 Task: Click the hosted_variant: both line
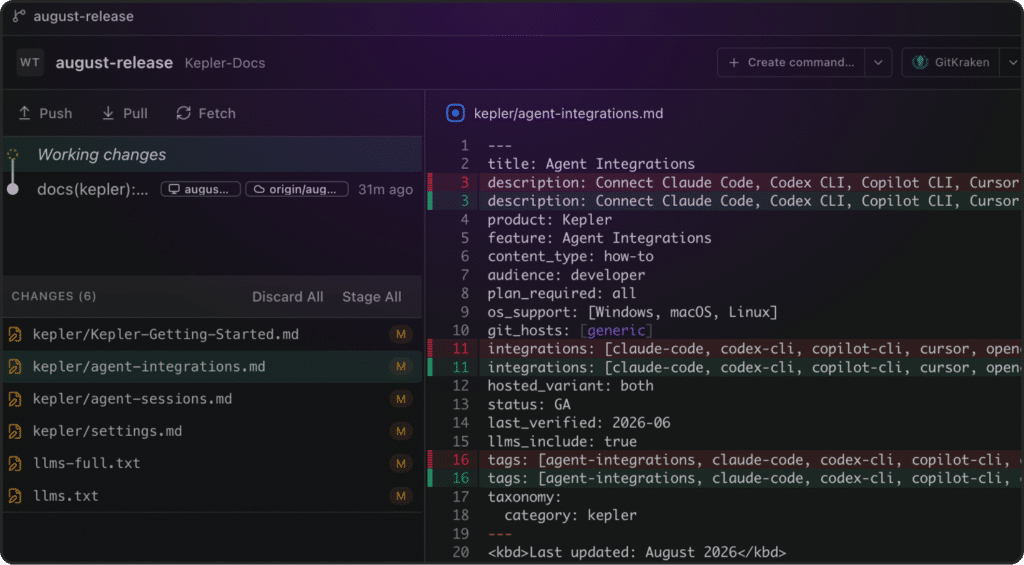[x=570, y=386]
